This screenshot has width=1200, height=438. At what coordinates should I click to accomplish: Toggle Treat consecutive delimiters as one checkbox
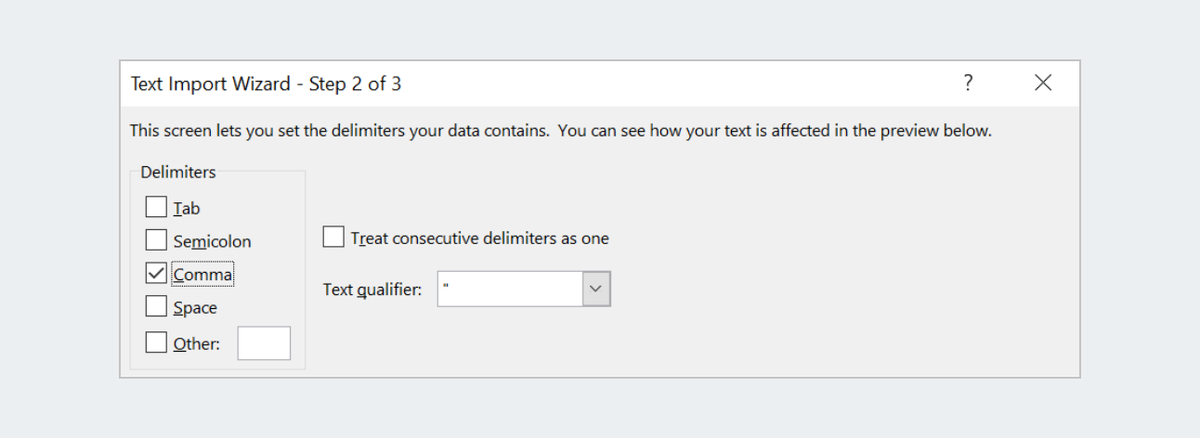pyautogui.click(x=334, y=237)
